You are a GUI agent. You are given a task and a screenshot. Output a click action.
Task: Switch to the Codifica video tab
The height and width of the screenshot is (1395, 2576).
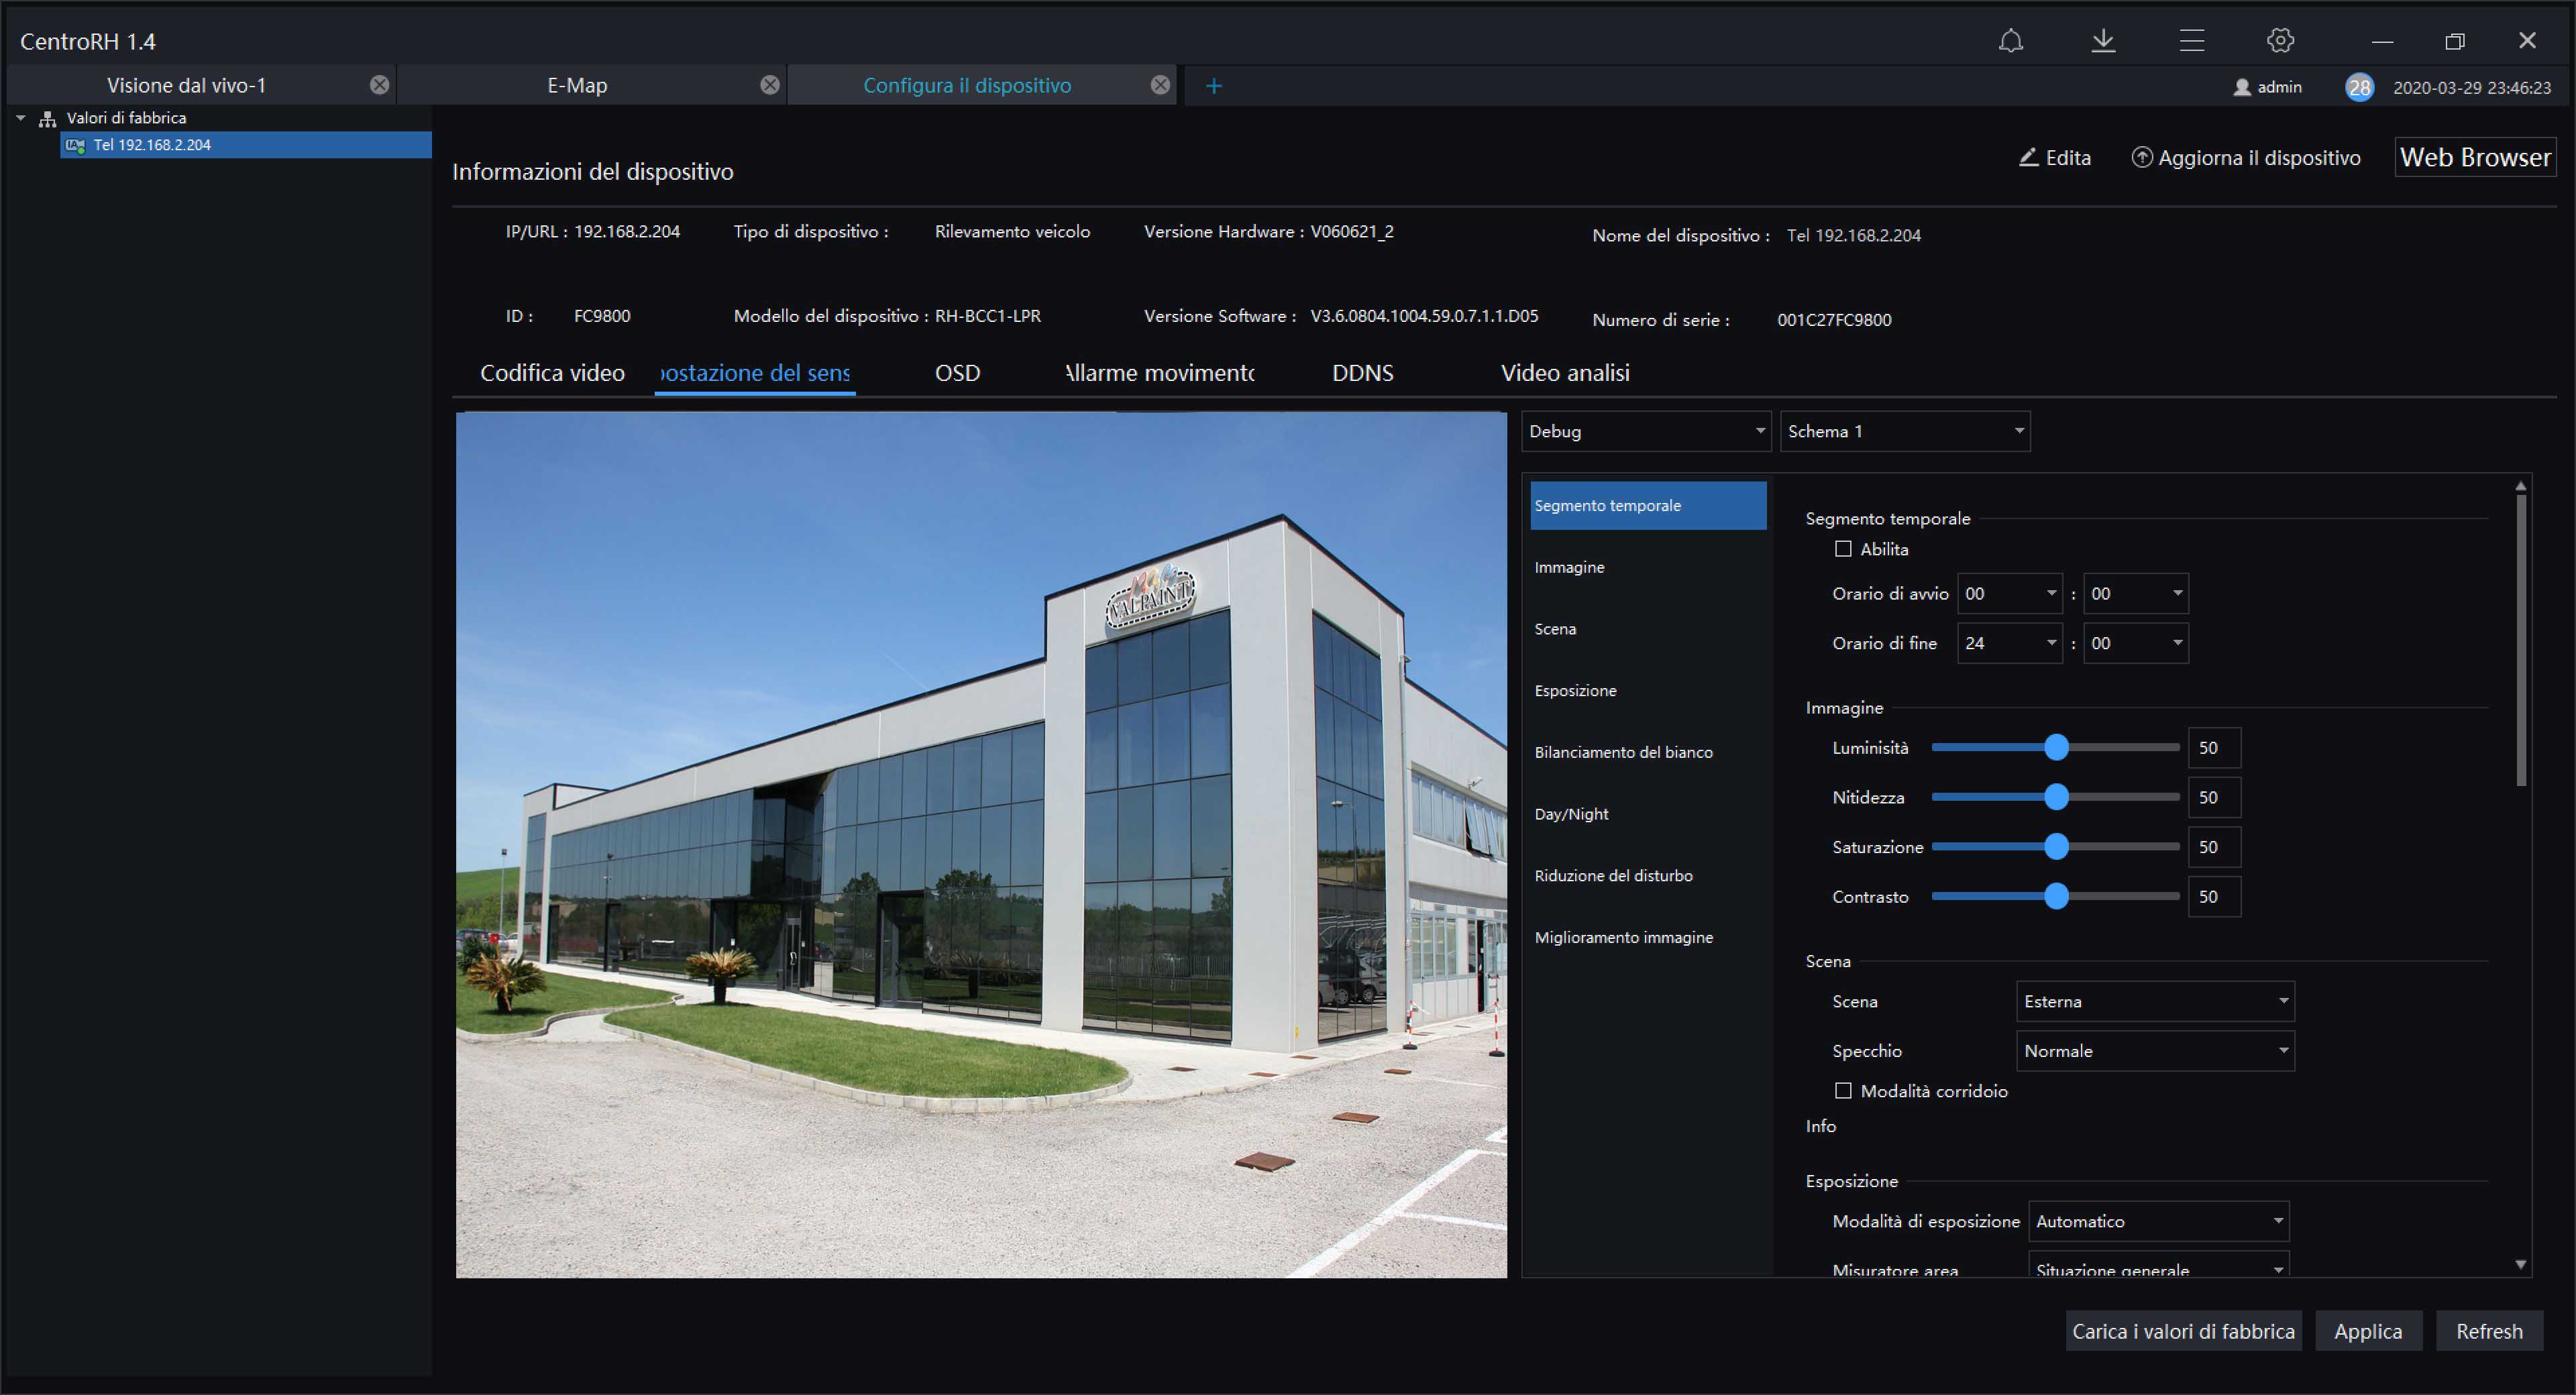tap(552, 373)
